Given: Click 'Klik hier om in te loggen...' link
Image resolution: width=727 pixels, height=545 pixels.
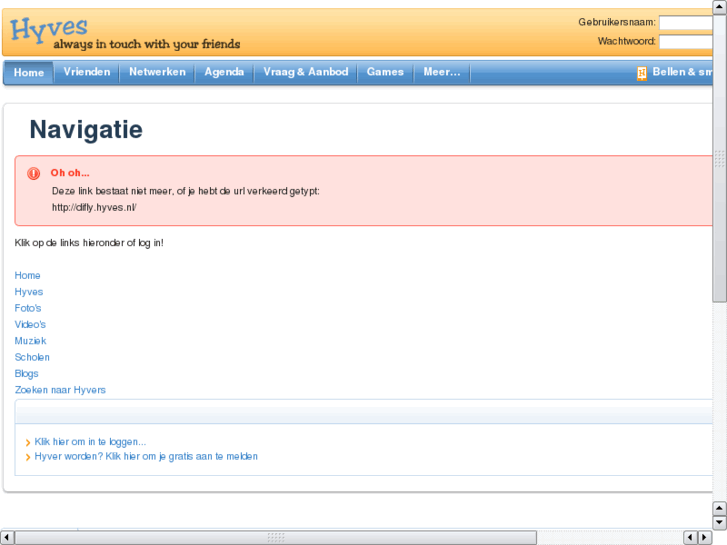Looking at the screenshot, I should [90, 442].
